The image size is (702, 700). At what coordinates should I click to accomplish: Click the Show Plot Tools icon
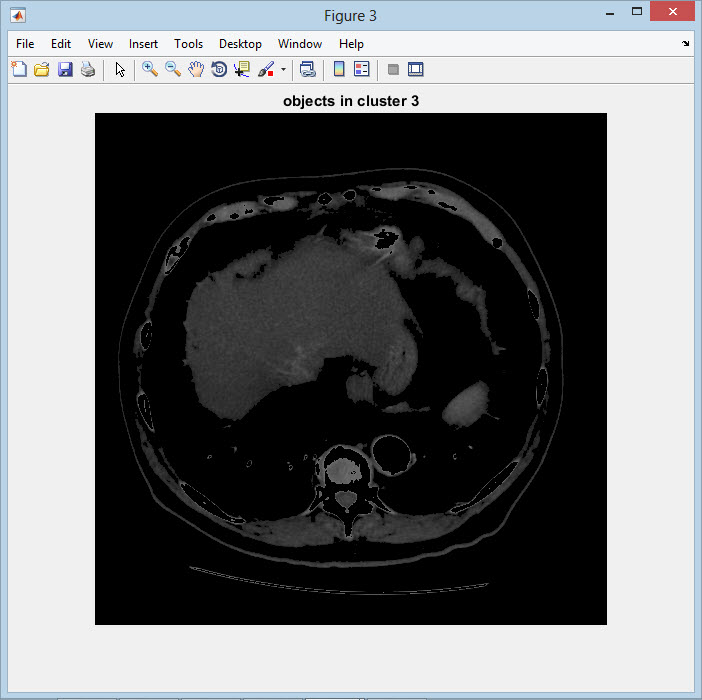[x=416, y=69]
